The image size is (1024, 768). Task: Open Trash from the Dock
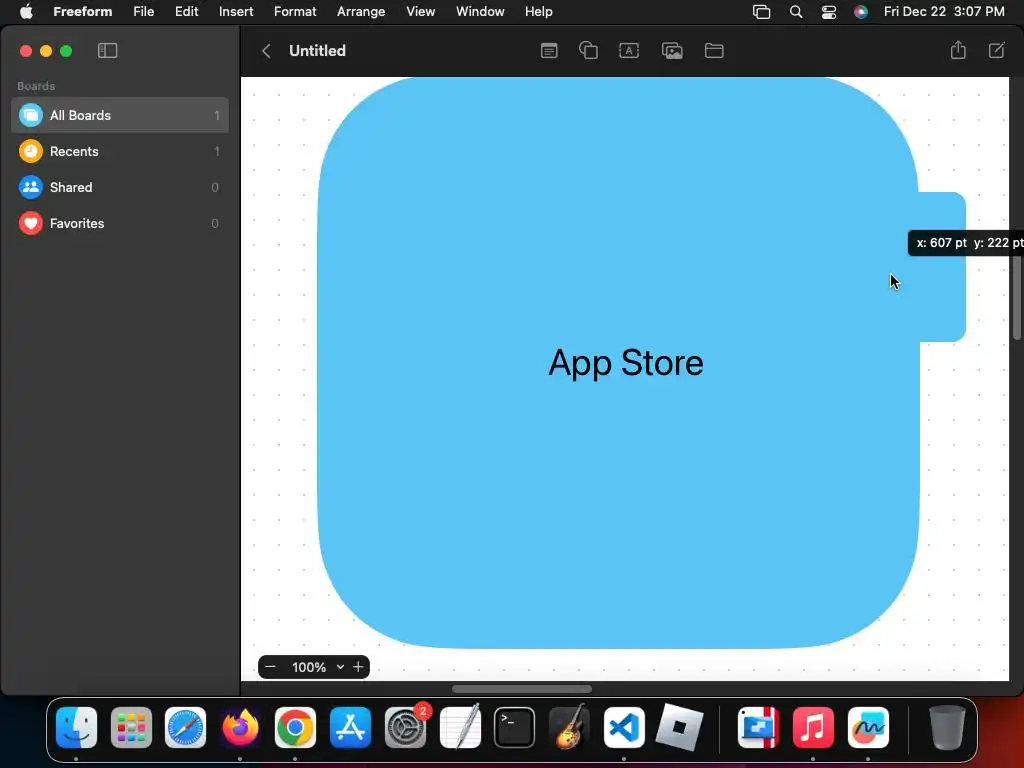[947, 727]
